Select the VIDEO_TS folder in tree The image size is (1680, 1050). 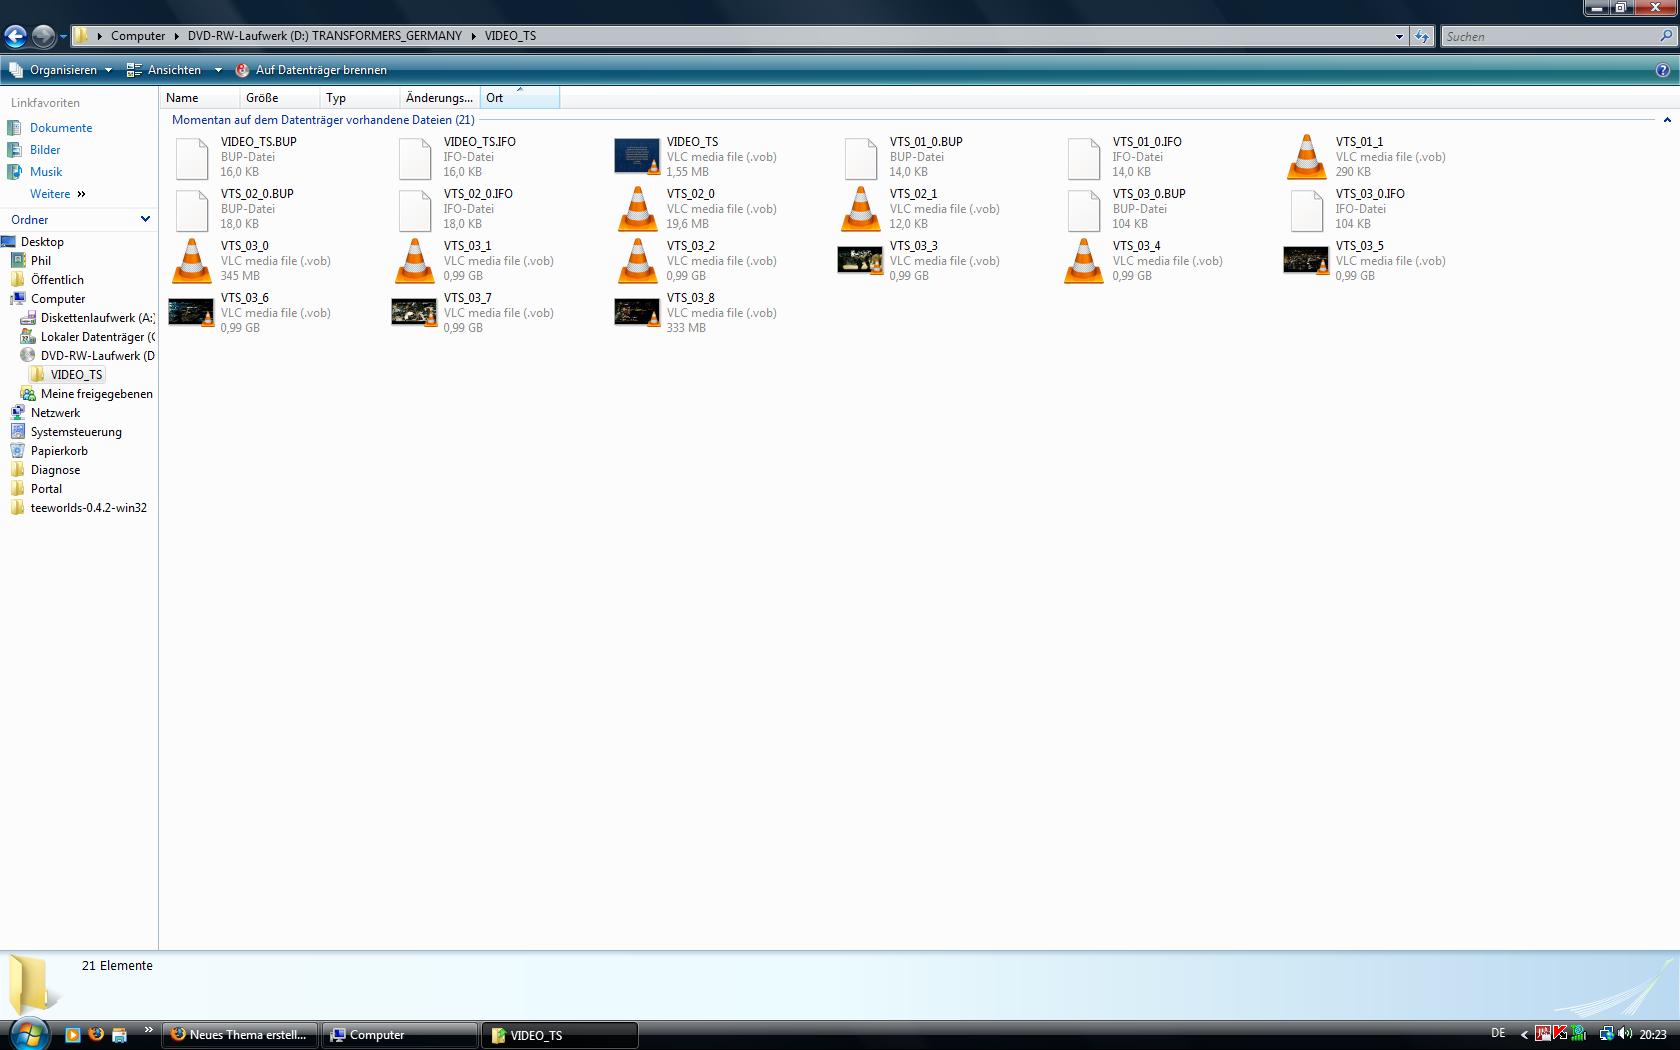(76, 375)
